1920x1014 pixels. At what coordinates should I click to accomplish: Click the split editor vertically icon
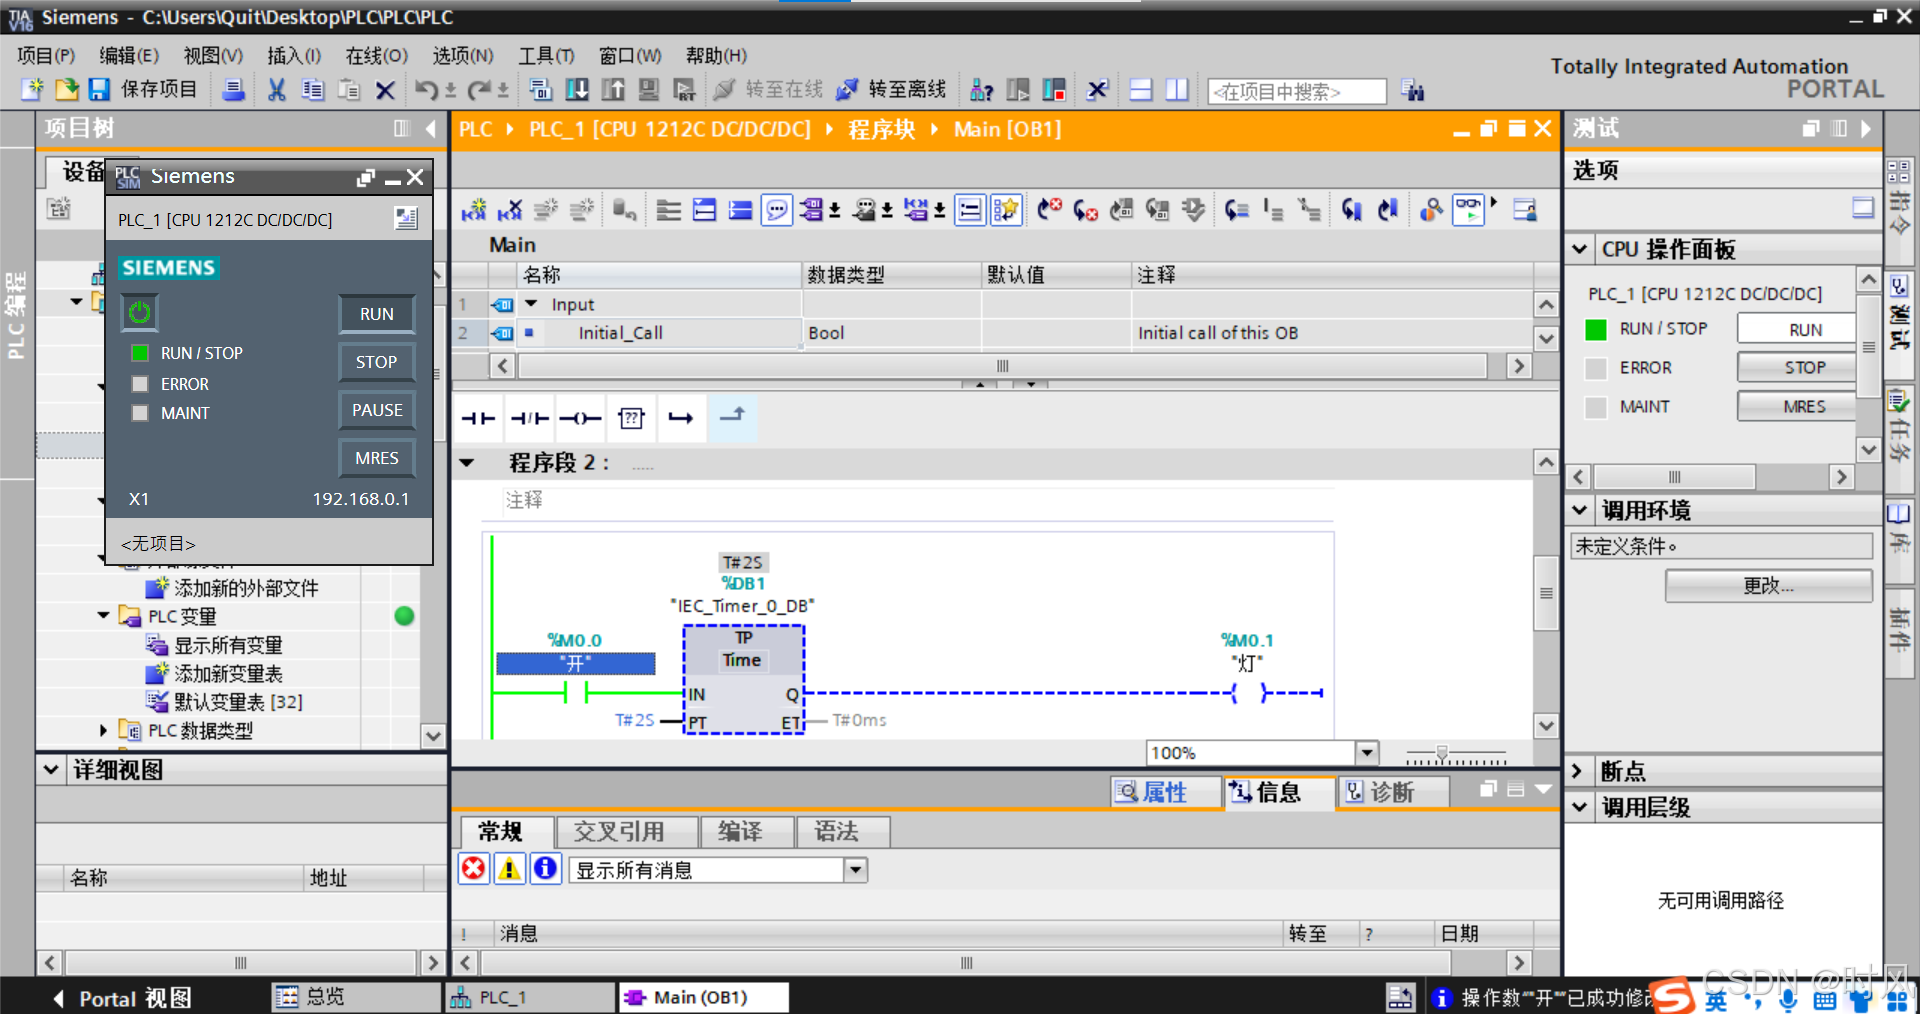(x=1177, y=90)
